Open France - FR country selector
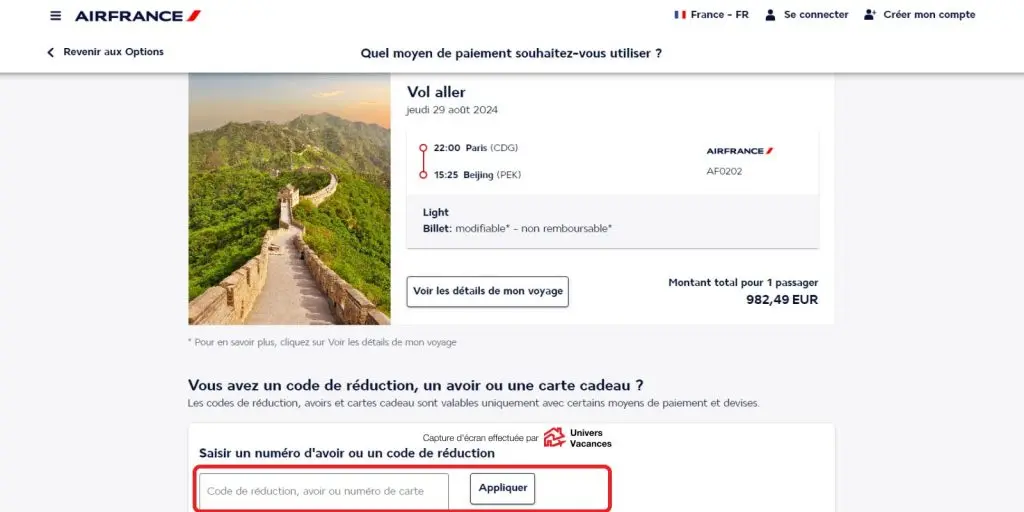 (x=712, y=14)
